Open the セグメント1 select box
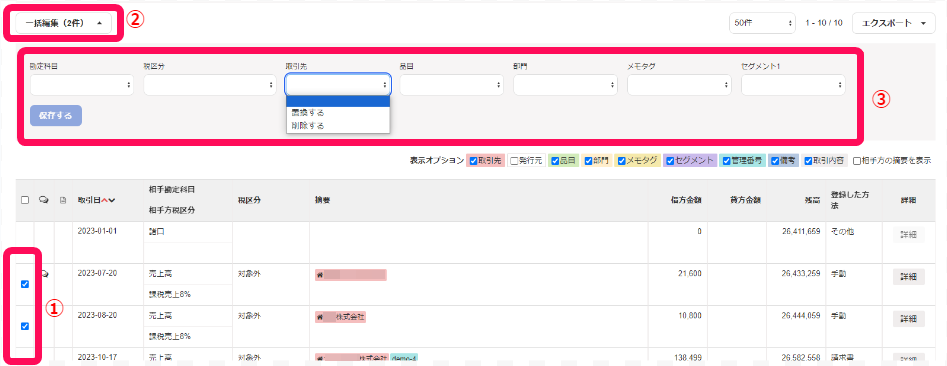947x366 pixels. [x=793, y=85]
